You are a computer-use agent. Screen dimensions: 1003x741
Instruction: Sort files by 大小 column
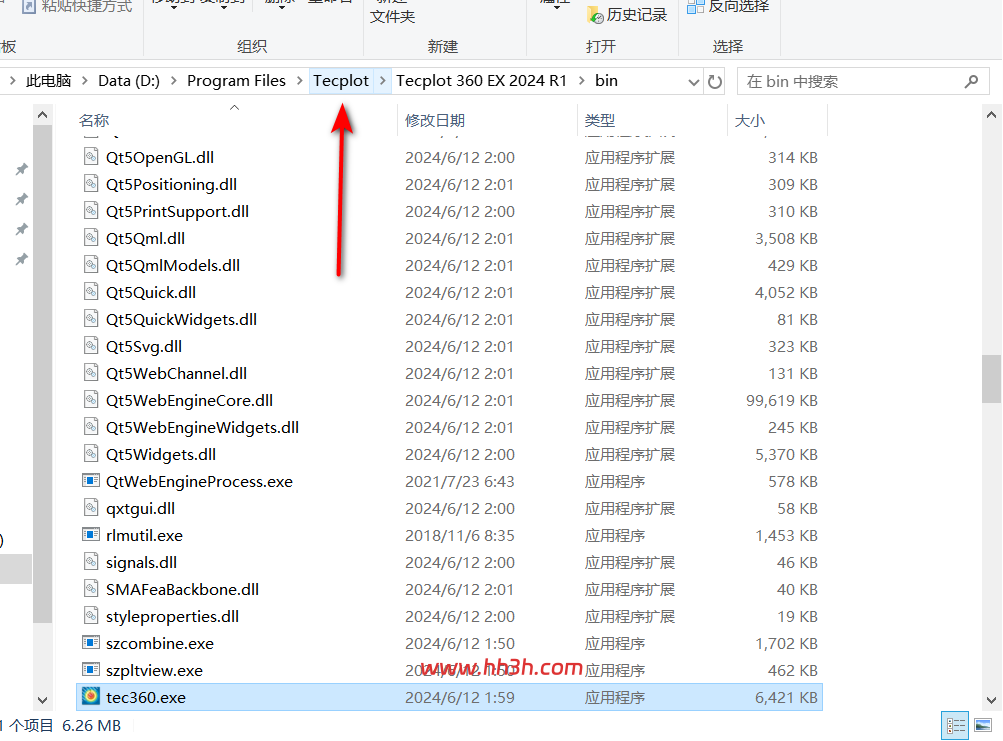(x=749, y=120)
